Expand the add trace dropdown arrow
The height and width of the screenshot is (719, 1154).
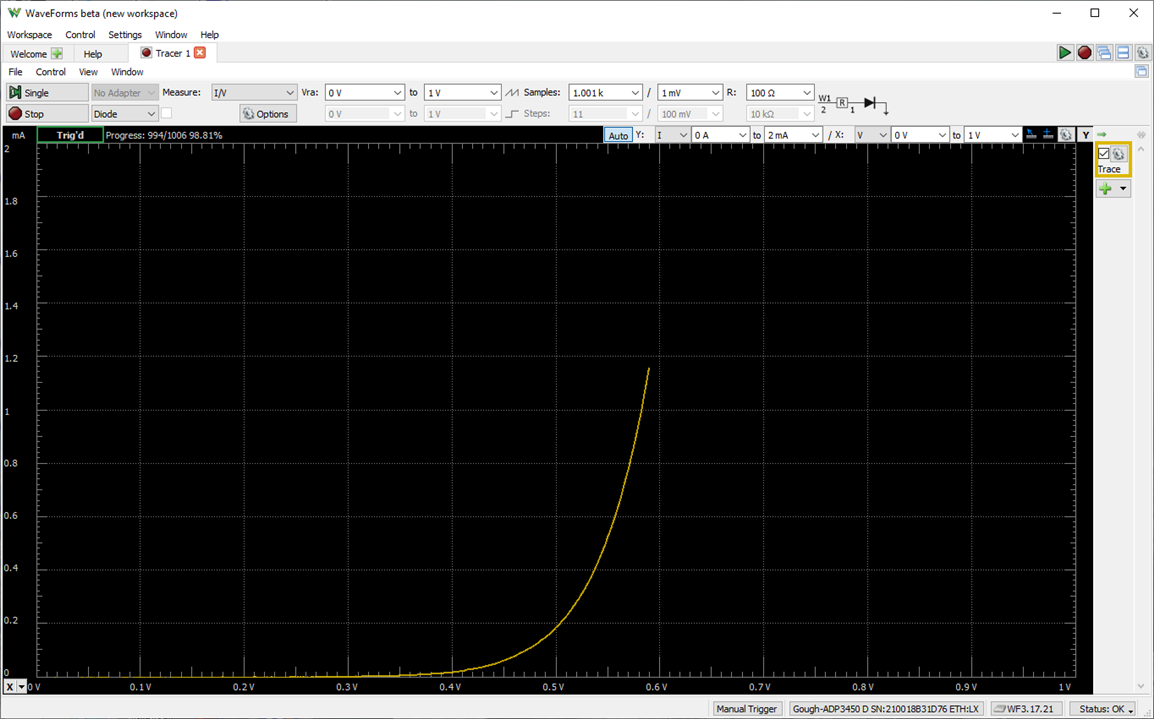pyautogui.click(x=1123, y=189)
